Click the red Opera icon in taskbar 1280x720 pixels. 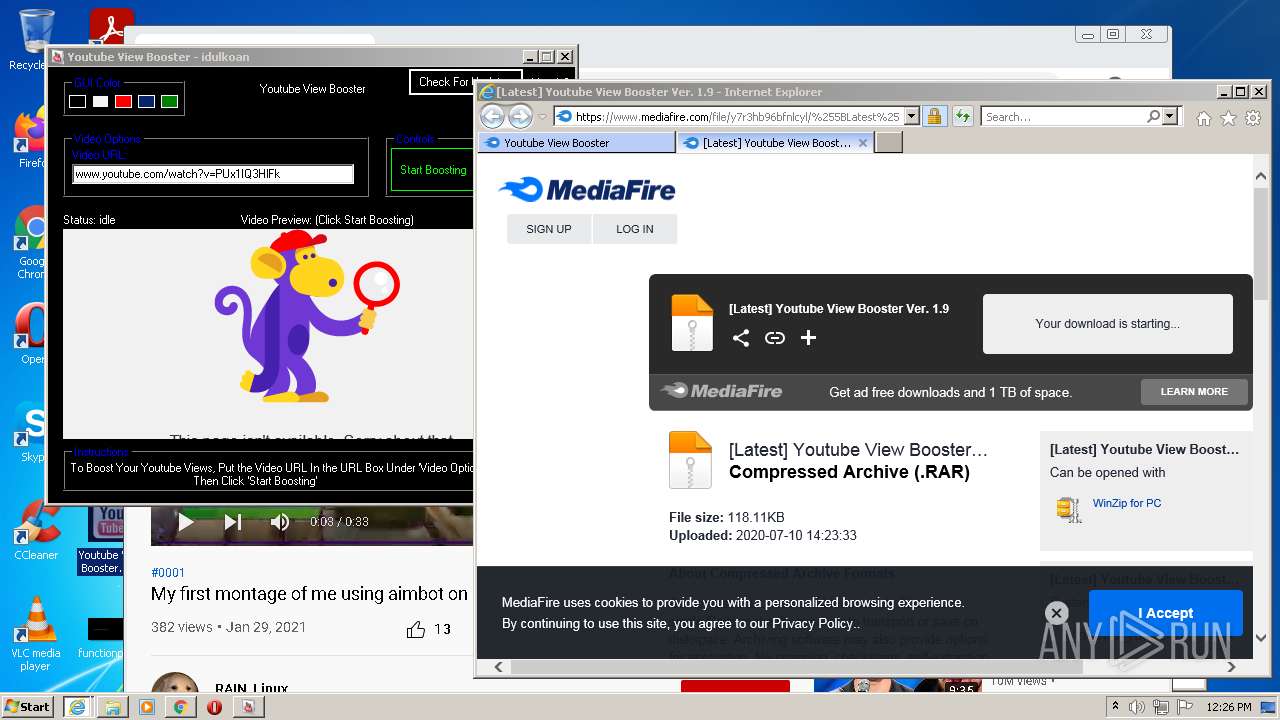[x=214, y=707]
